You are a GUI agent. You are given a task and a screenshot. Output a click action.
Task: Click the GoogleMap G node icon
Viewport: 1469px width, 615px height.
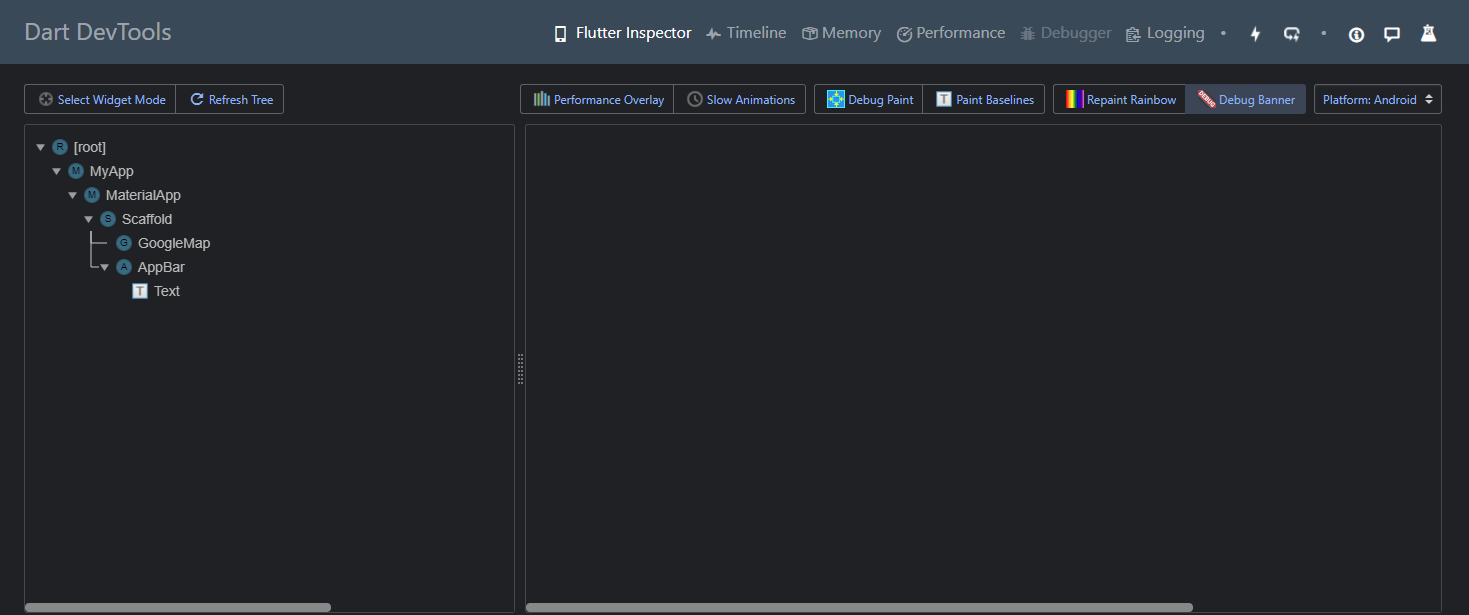point(124,243)
